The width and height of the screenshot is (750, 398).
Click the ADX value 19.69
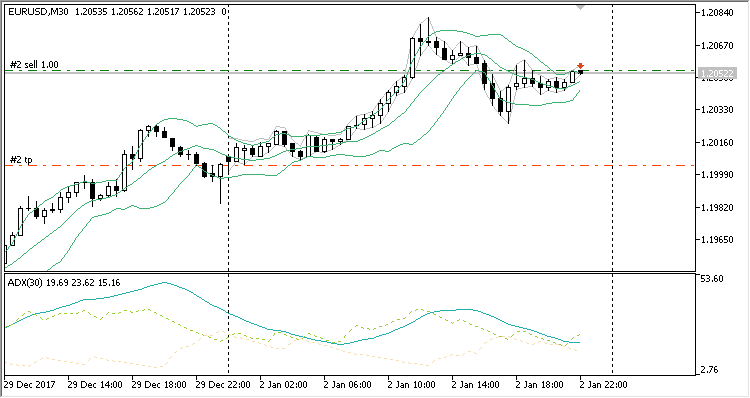tap(57, 283)
